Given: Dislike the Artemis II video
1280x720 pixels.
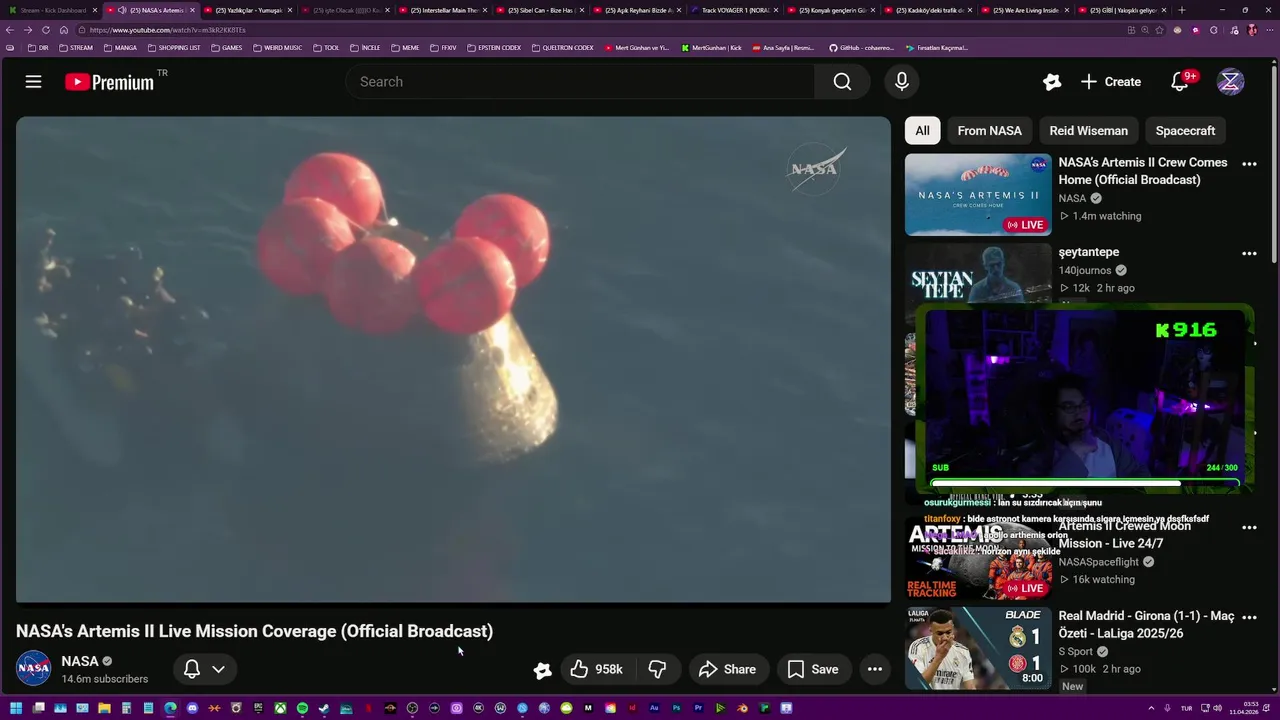Looking at the screenshot, I should coord(658,669).
